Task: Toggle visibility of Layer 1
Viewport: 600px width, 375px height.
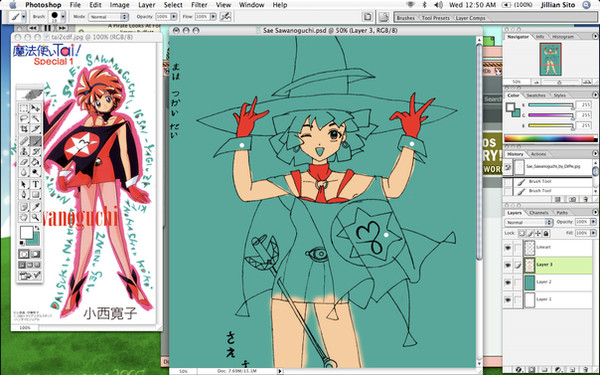Action: [x=508, y=300]
